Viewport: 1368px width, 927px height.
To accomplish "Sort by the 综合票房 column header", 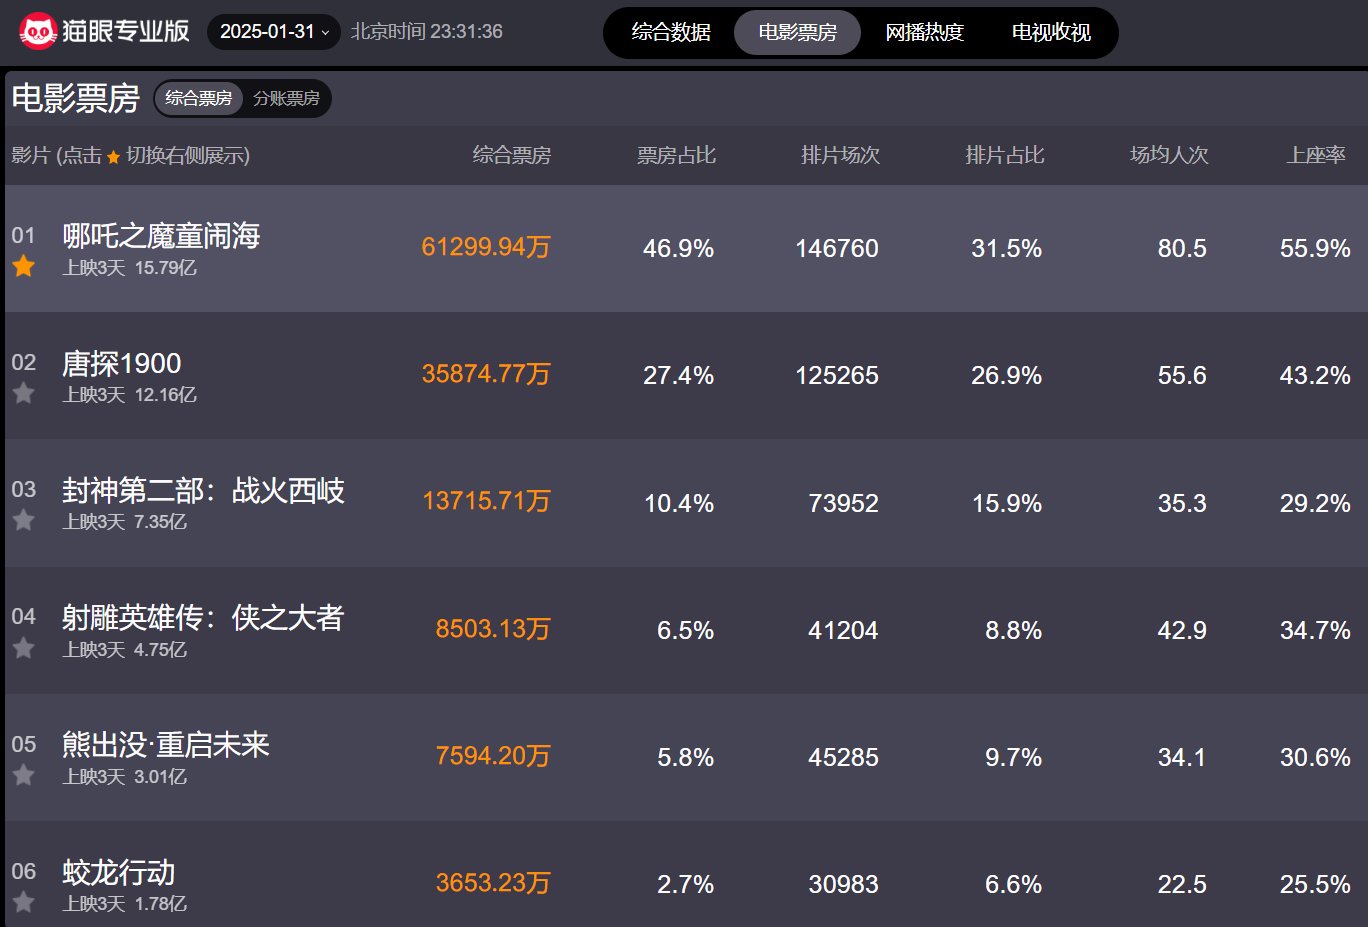I will click(x=512, y=156).
